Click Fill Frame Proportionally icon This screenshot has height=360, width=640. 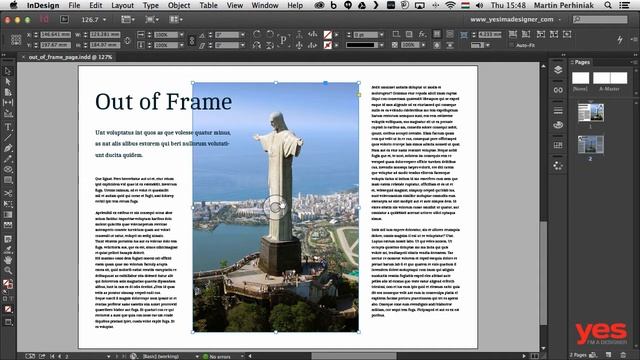[513, 34]
